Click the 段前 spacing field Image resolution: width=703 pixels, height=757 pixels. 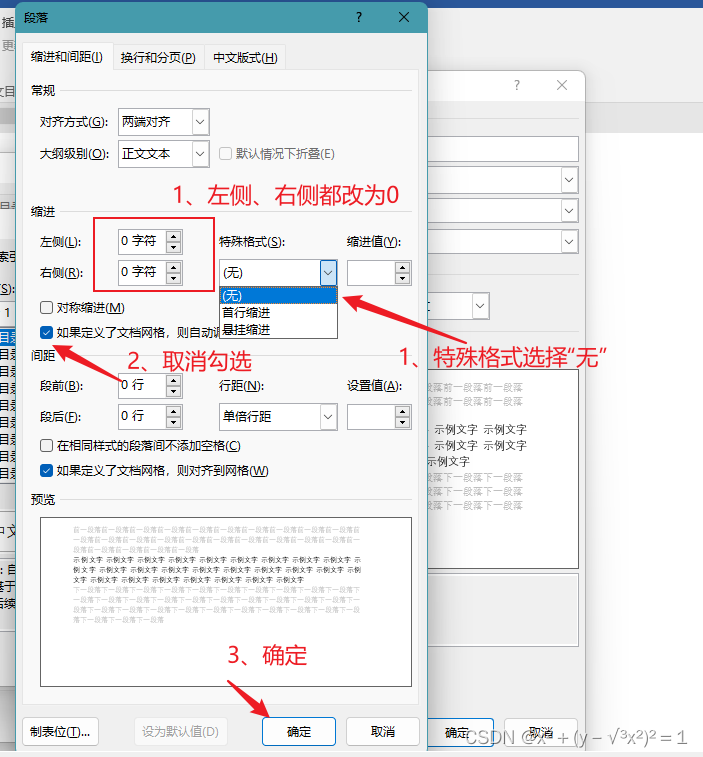[142, 386]
